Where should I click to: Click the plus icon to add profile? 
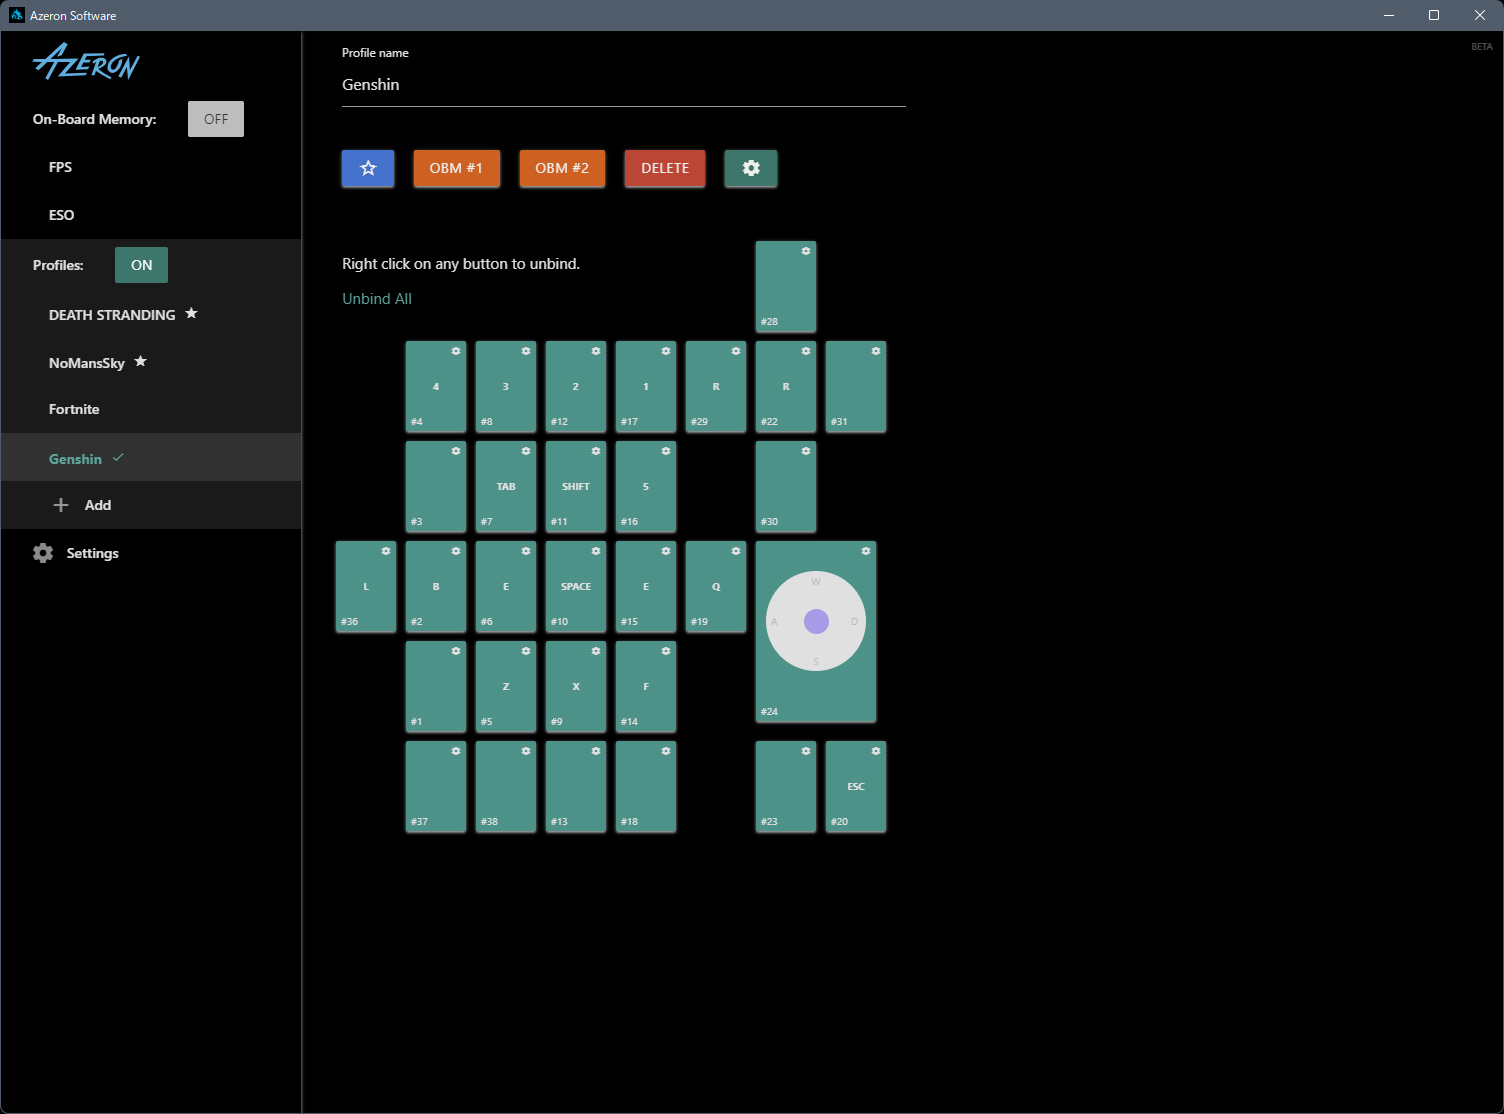[x=61, y=505]
